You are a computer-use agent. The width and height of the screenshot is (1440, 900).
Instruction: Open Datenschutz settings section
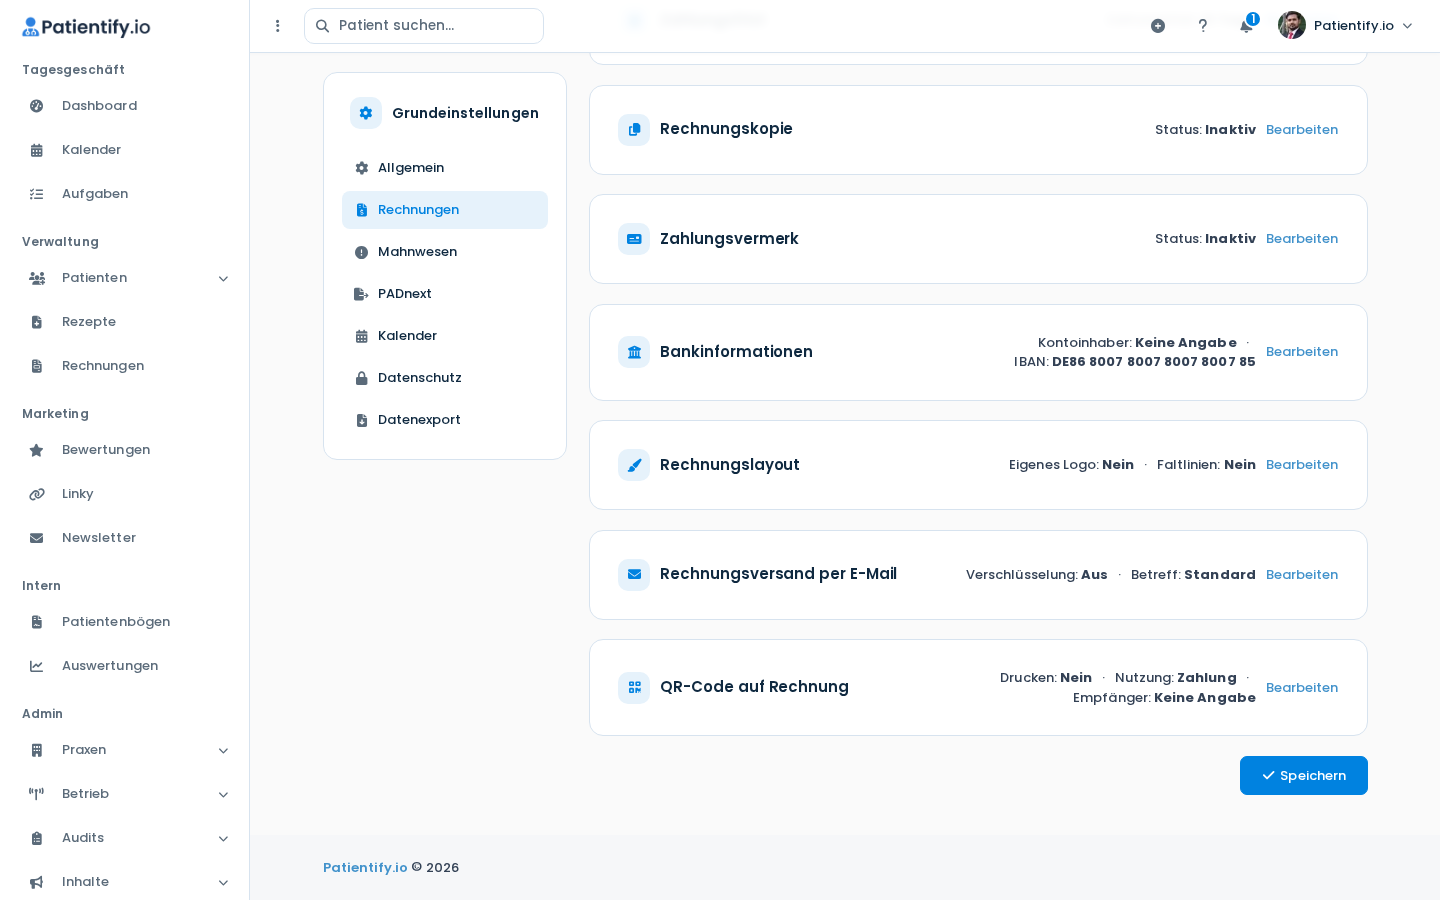coord(445,378)
